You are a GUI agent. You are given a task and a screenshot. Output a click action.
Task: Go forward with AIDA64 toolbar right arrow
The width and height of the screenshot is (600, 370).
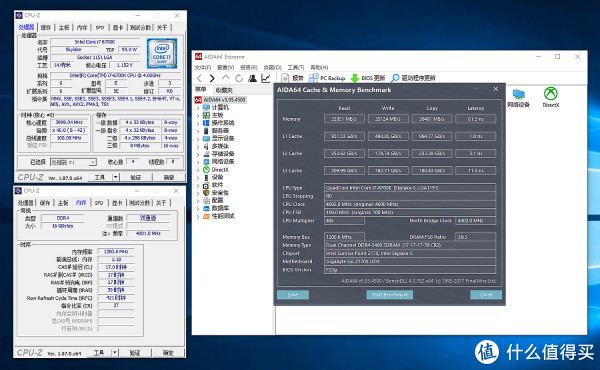(212, 78)
